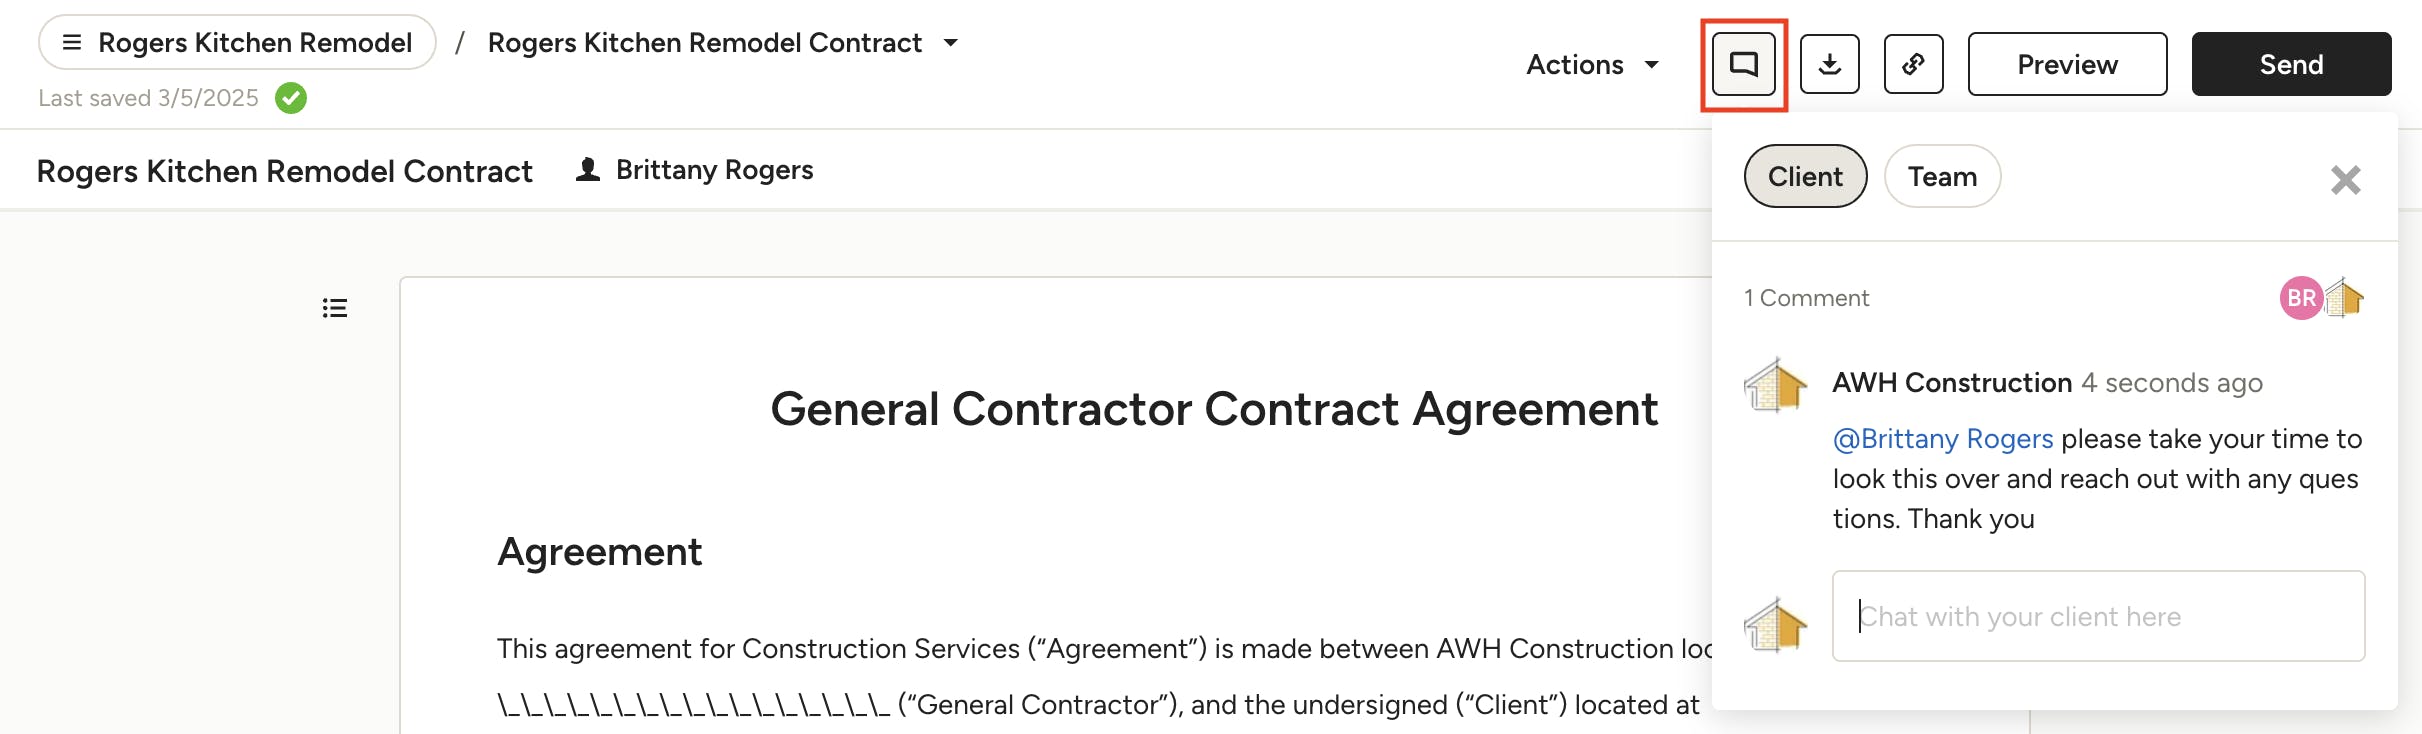The width and height of the screenshot is (2422, 734).
Task: Click the @Brittany Rogers mention link
Action: tap(1943, 439)
